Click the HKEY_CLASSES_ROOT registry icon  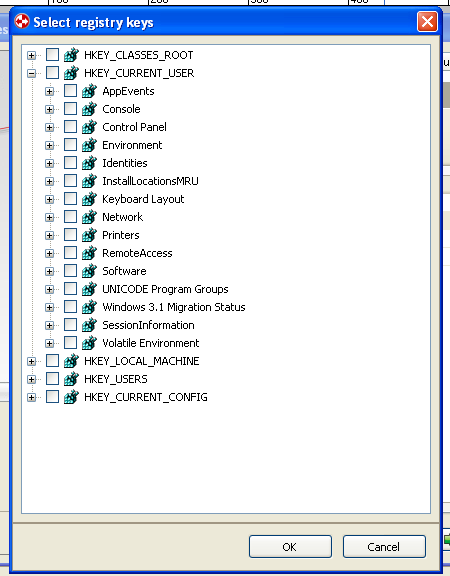click(x=71, y=55)
